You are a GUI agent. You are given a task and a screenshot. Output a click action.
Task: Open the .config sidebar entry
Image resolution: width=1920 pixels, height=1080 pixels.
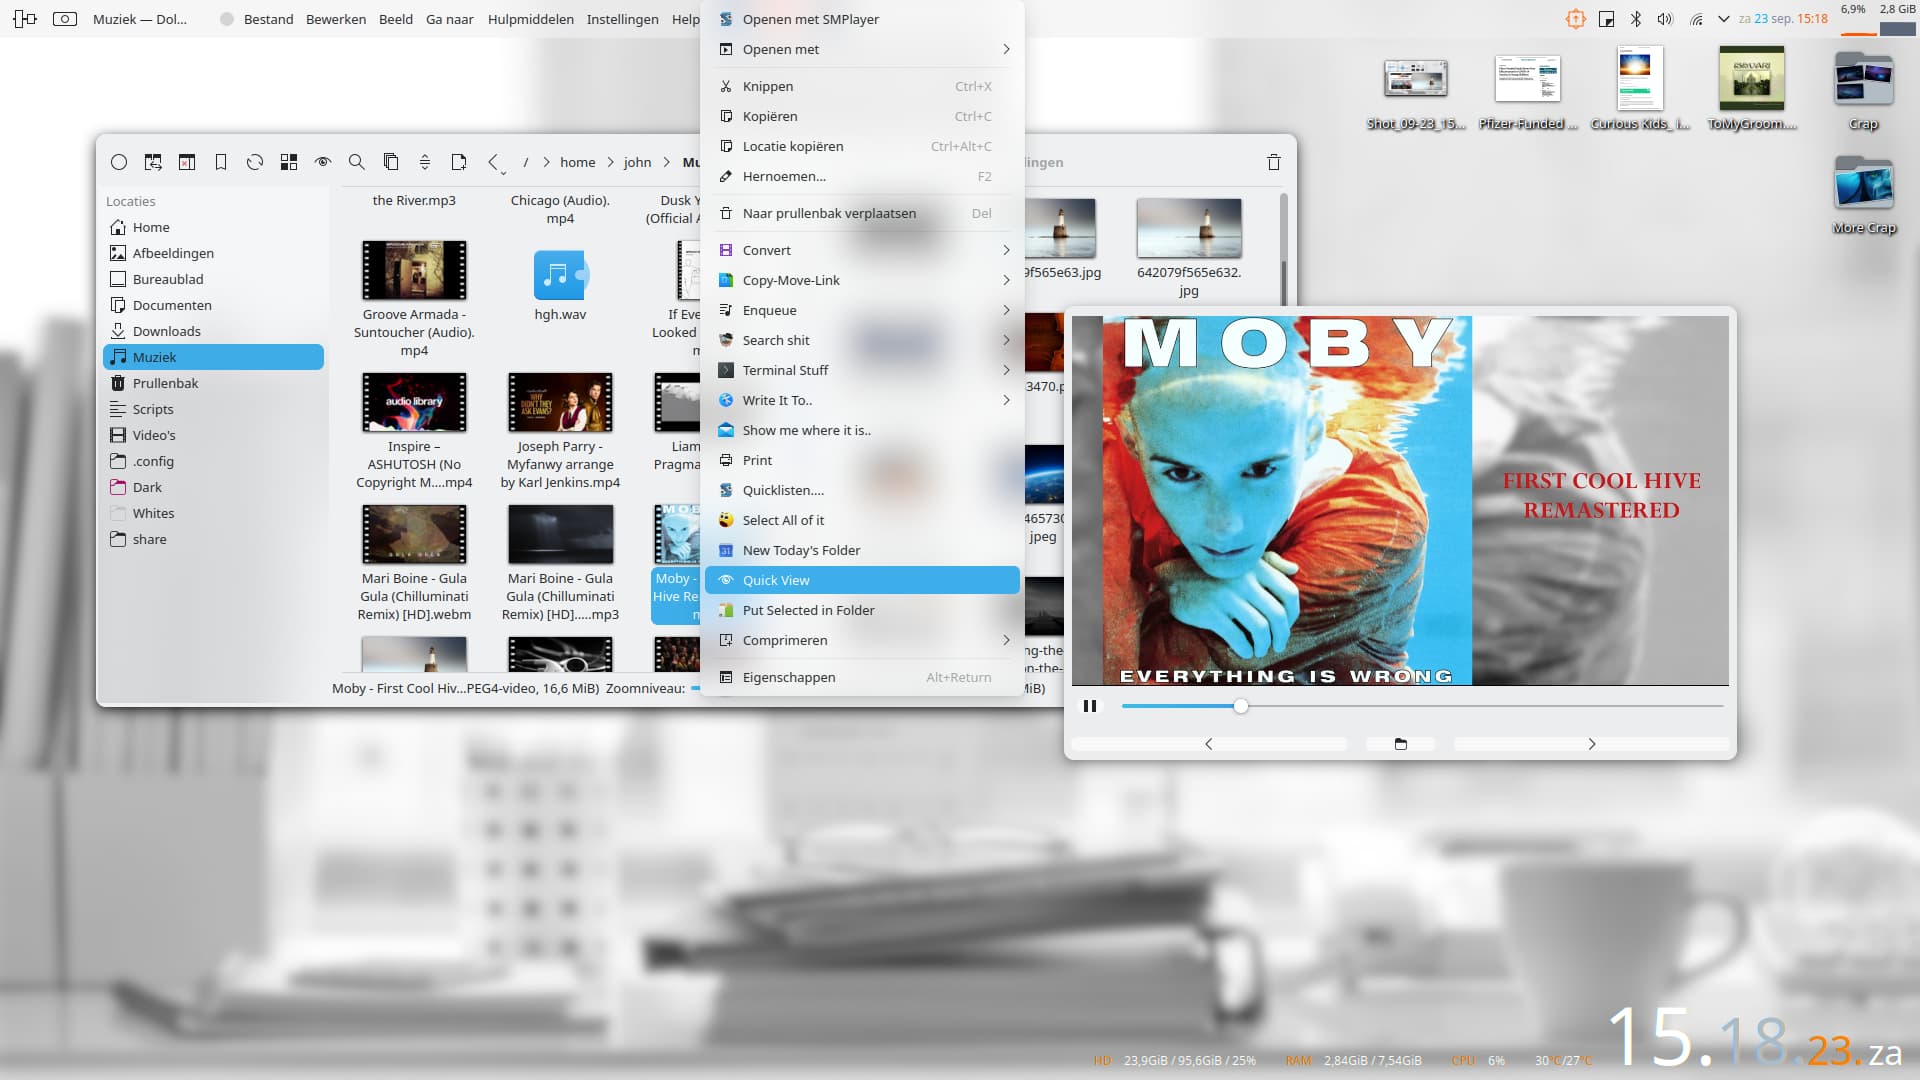213,461
